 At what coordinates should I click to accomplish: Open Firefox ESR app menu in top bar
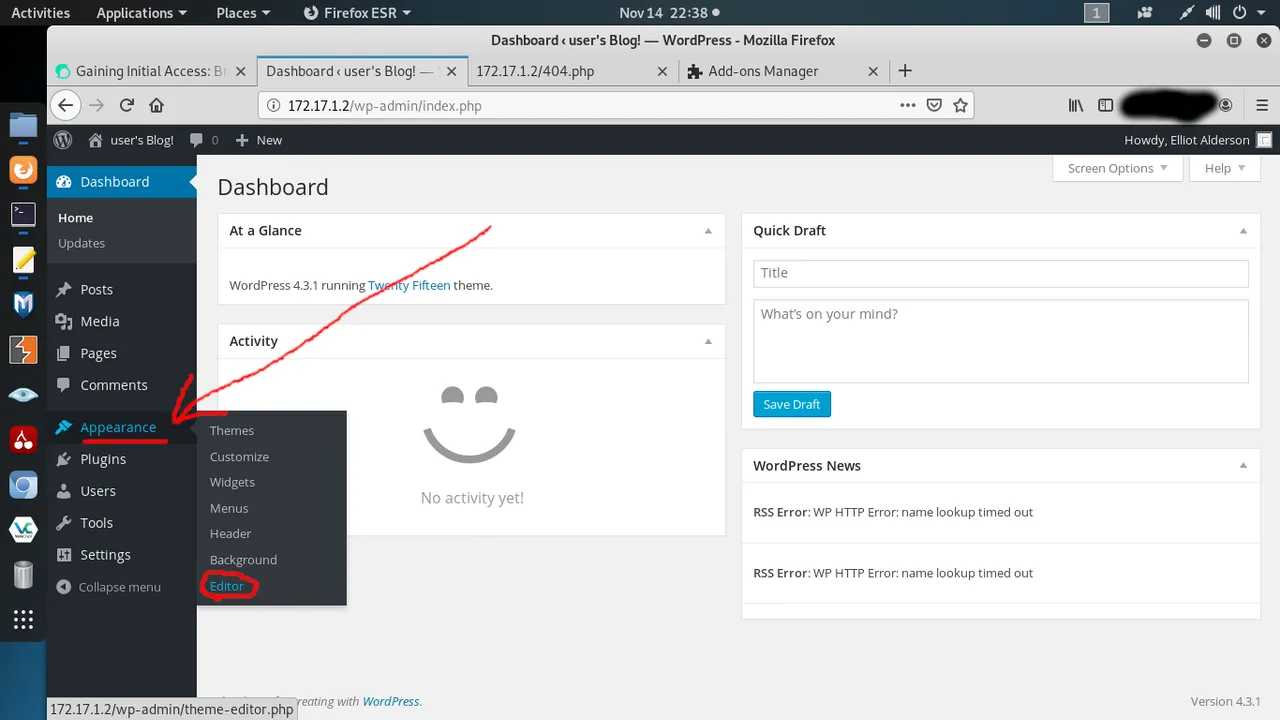coord(356,13)
